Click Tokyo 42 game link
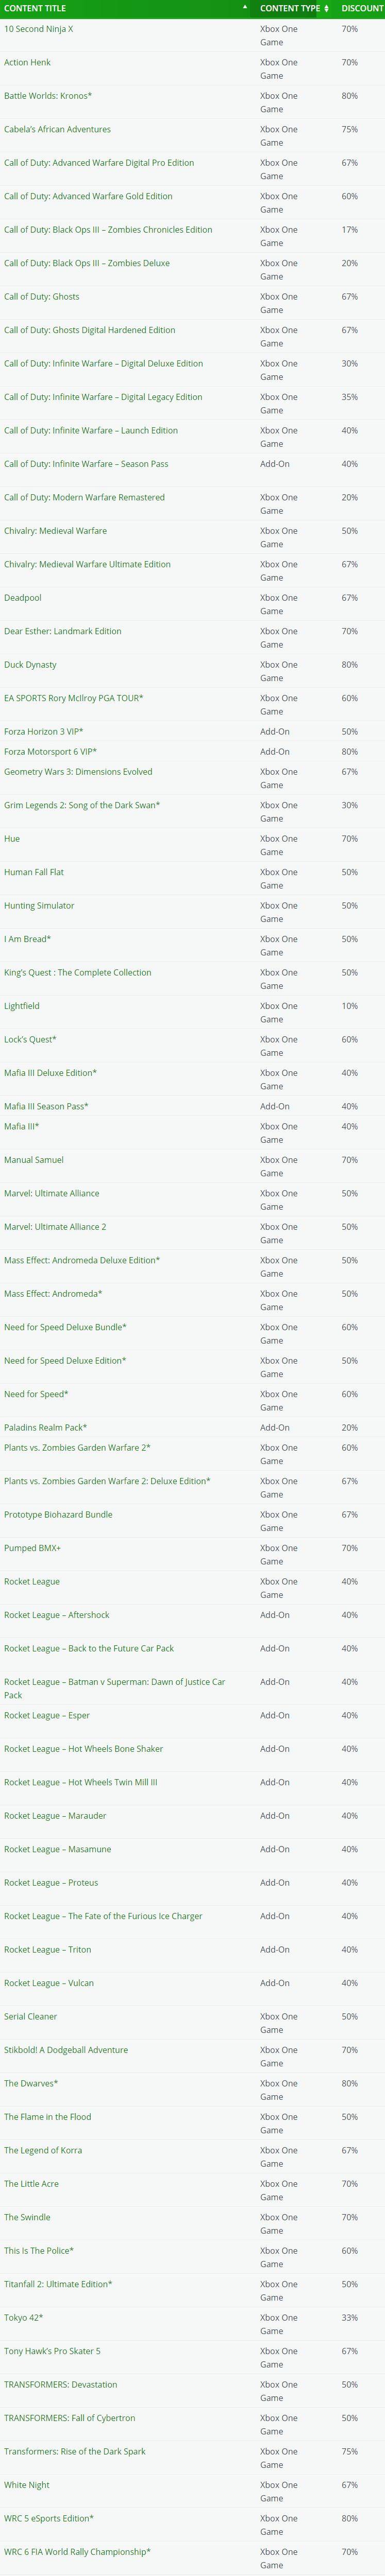This screenshot has width=385, height=2576. pyautogui.click(x=24, y=2317)
